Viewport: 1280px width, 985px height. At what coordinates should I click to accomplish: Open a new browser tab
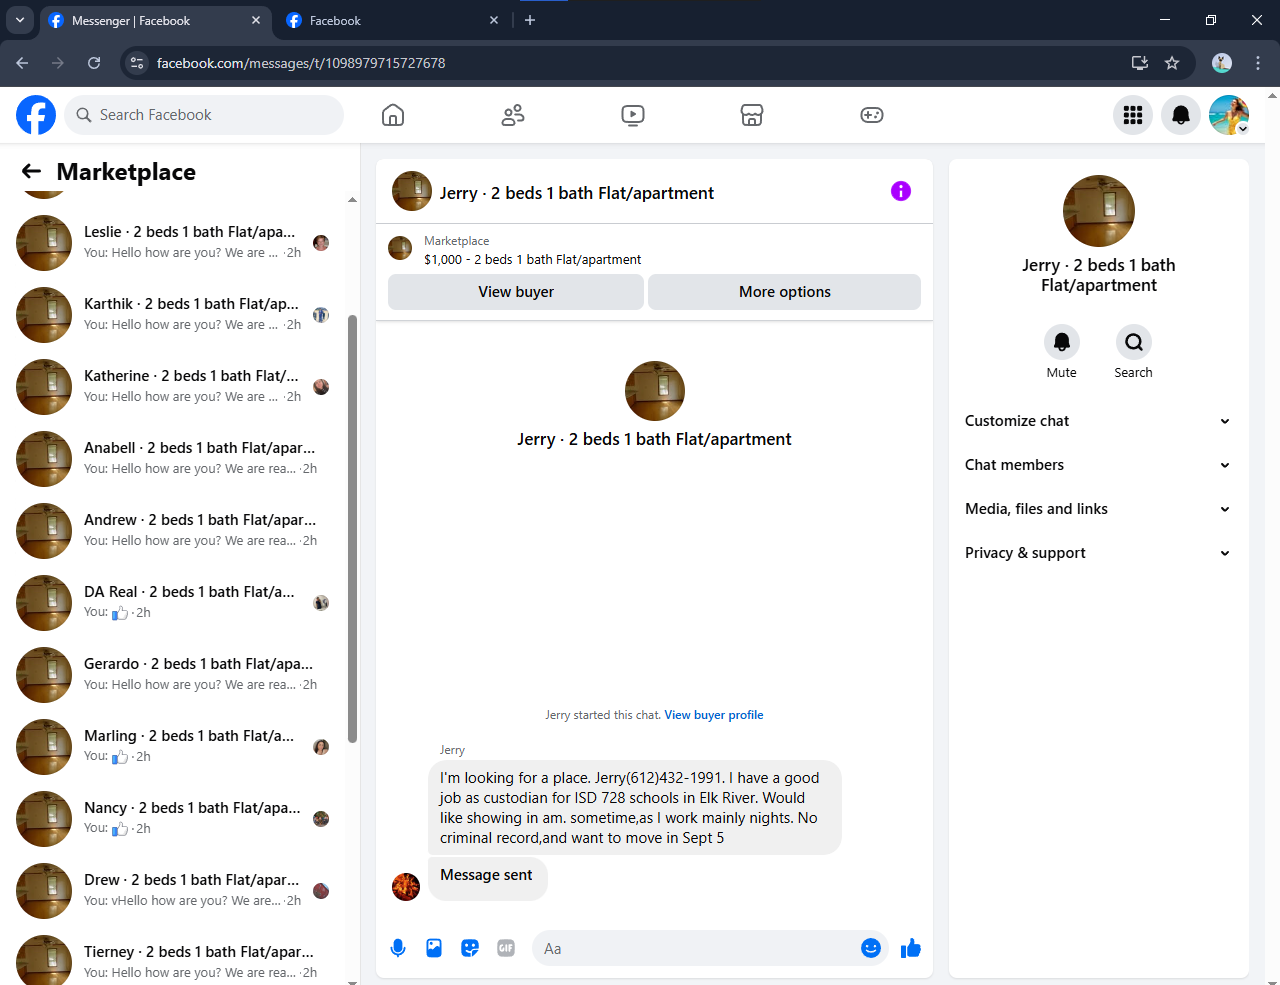point(530,20)
